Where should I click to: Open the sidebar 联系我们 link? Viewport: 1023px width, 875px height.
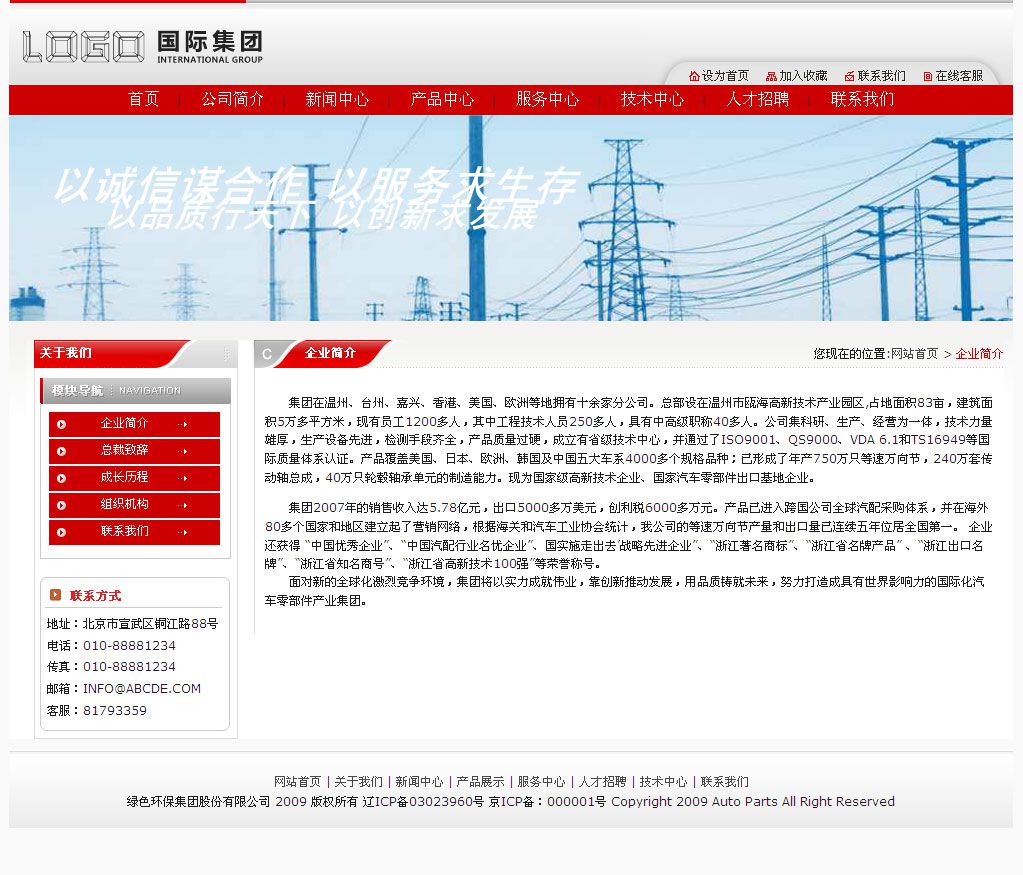[x=125, y=532]
